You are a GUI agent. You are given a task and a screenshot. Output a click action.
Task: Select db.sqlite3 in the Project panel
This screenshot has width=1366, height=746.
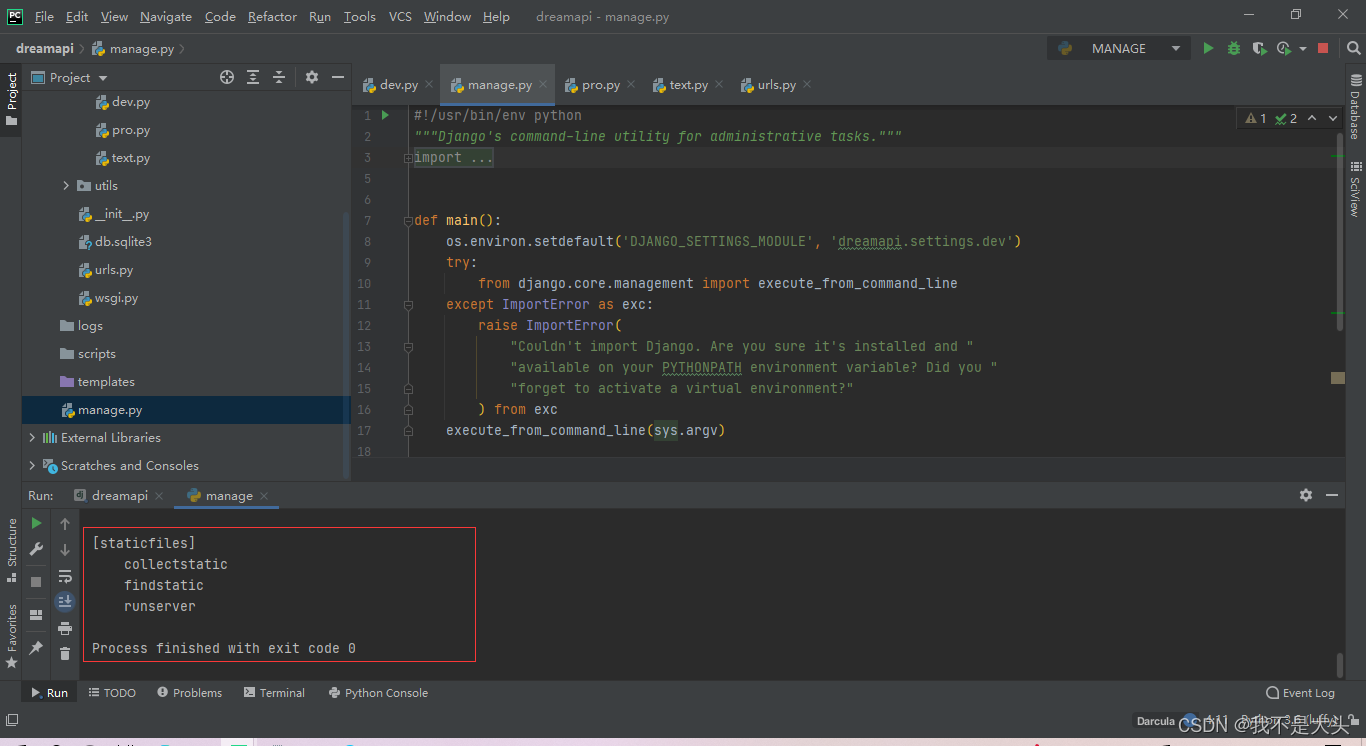point(124,241)
